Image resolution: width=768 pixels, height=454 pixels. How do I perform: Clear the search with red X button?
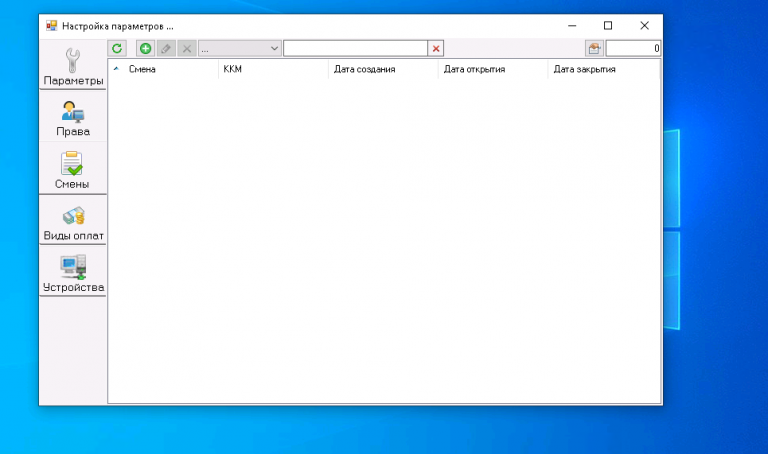(x=436, y=48)
